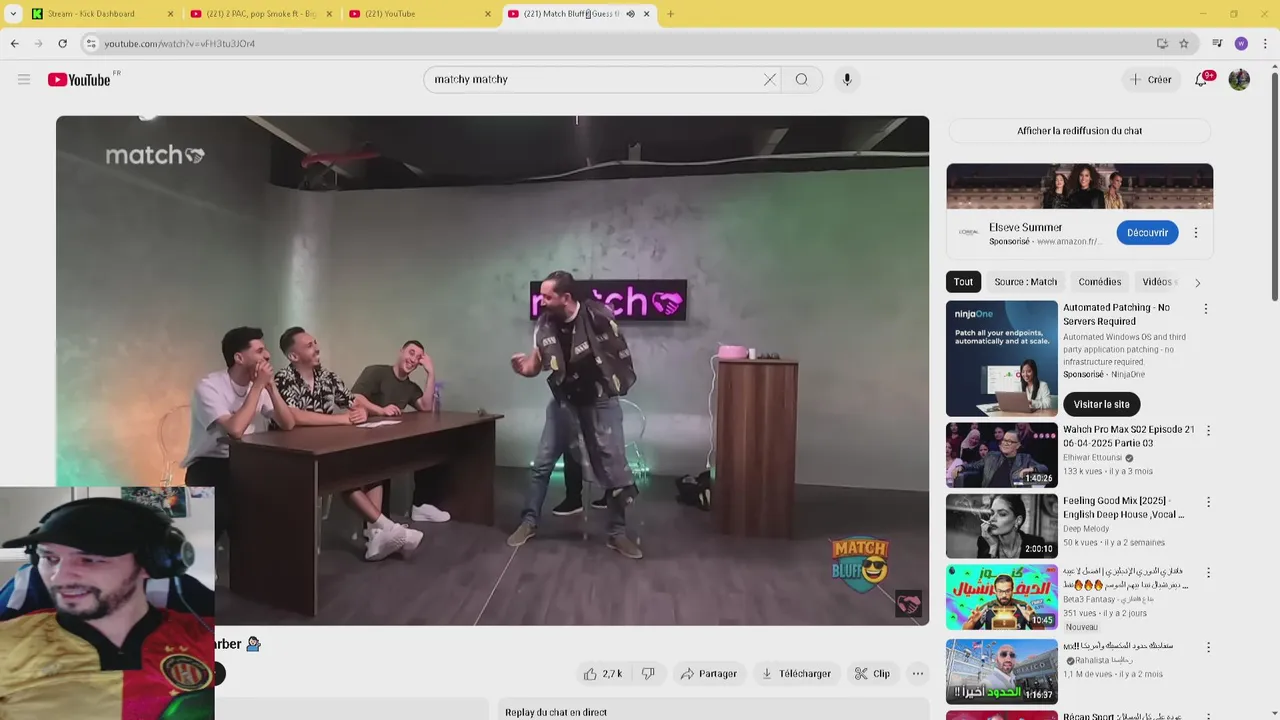
Task: Open the 10:45 Beta3 Fantasy thumbnail
Action: 1001,597
